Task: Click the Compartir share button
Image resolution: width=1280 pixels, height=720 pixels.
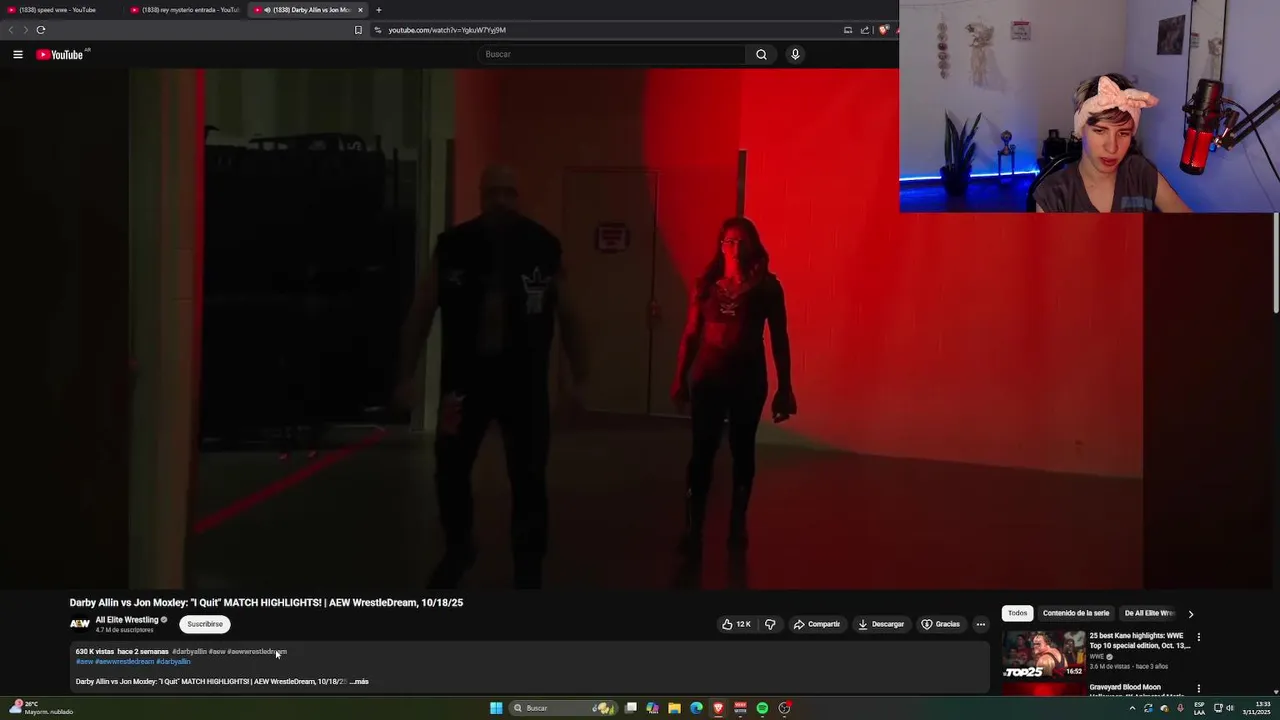Action: tap(817, 624)
